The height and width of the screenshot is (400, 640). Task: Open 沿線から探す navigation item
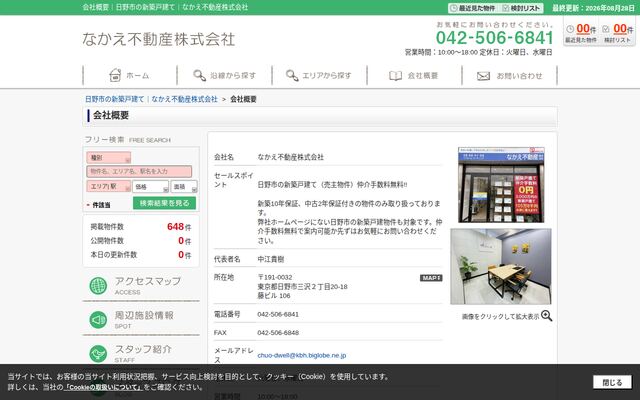coord(224,76)
